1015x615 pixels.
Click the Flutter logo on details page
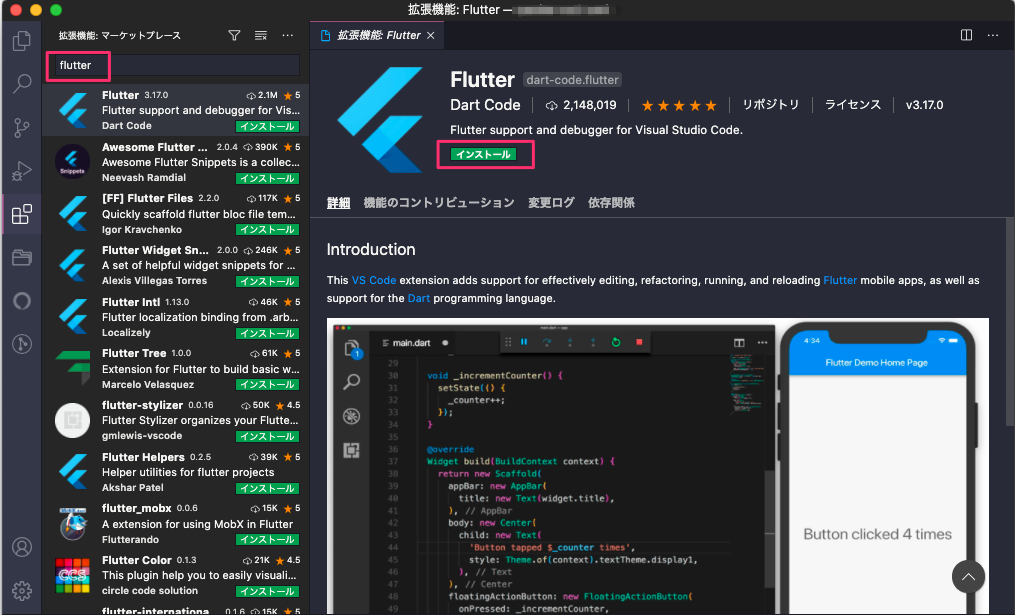point(381,120)
